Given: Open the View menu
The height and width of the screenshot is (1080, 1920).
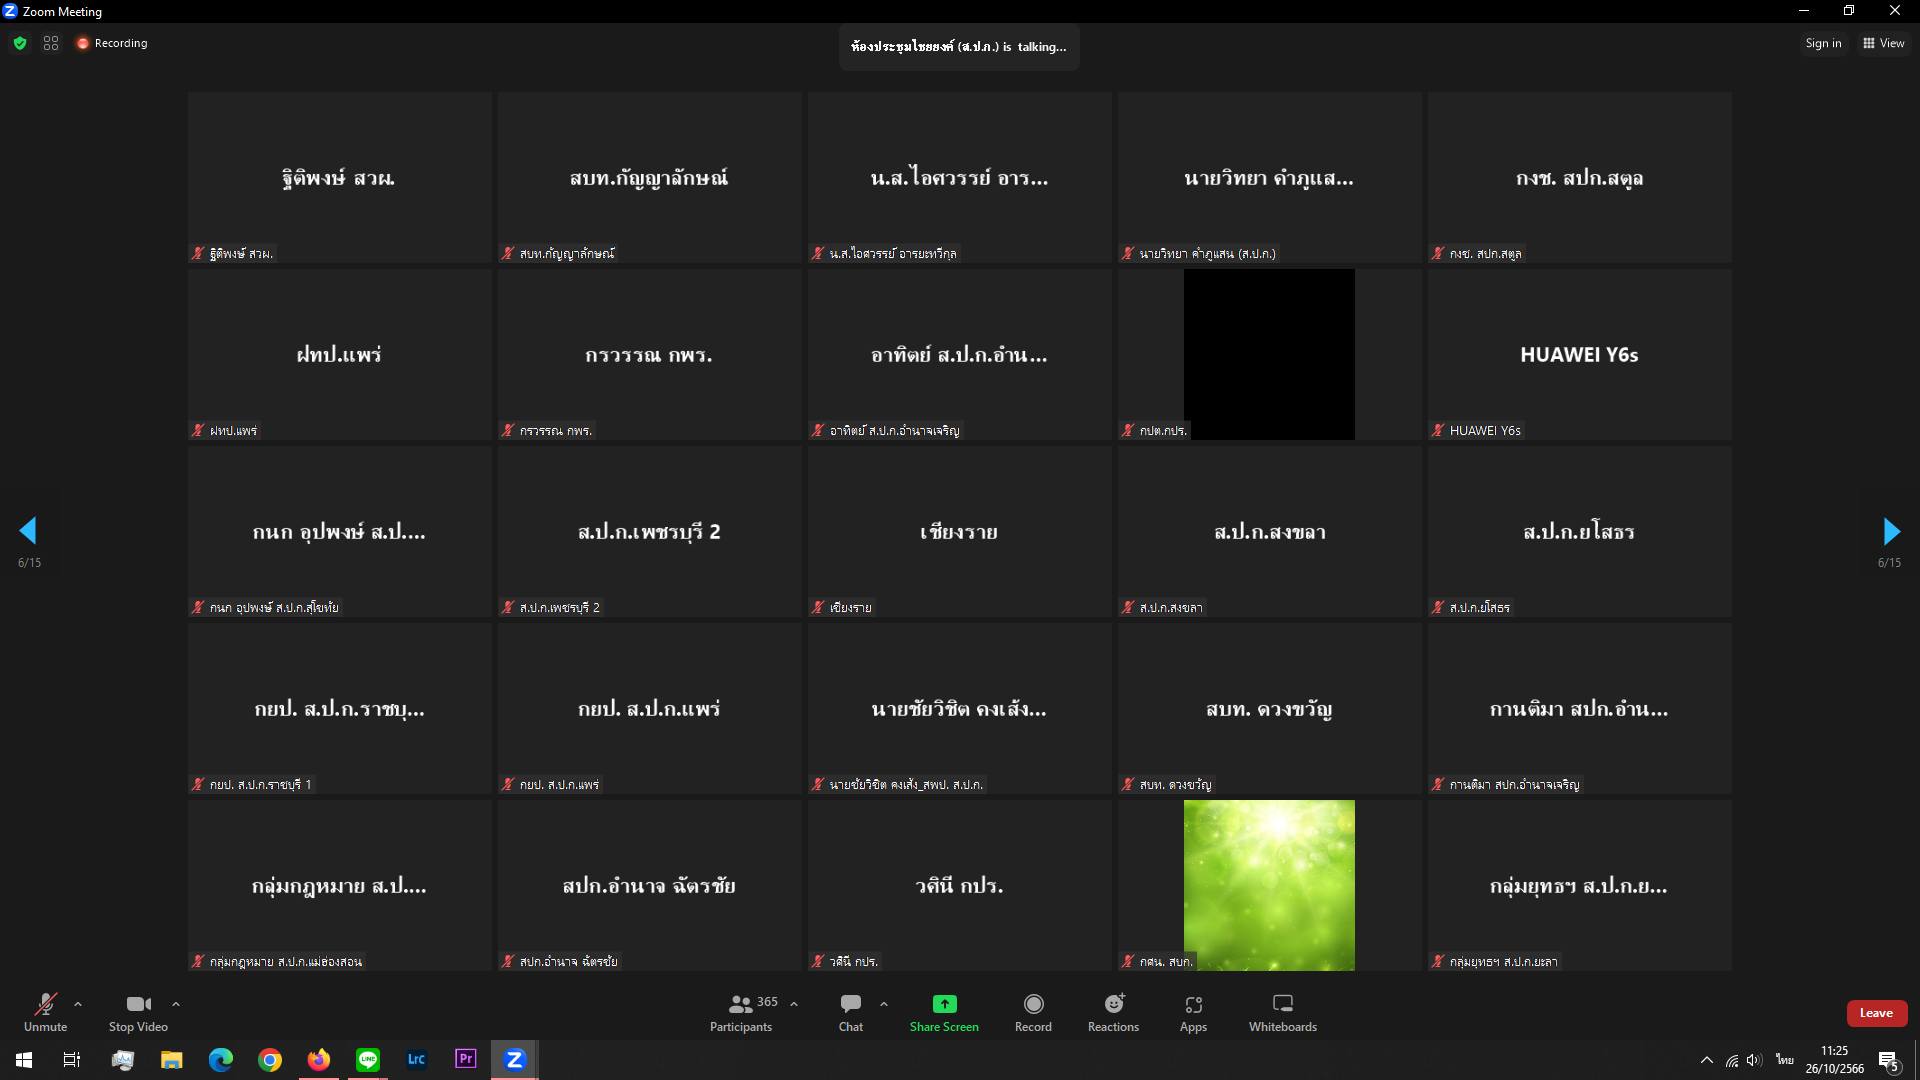Looking at the screenshot, I should point(1883,43).
